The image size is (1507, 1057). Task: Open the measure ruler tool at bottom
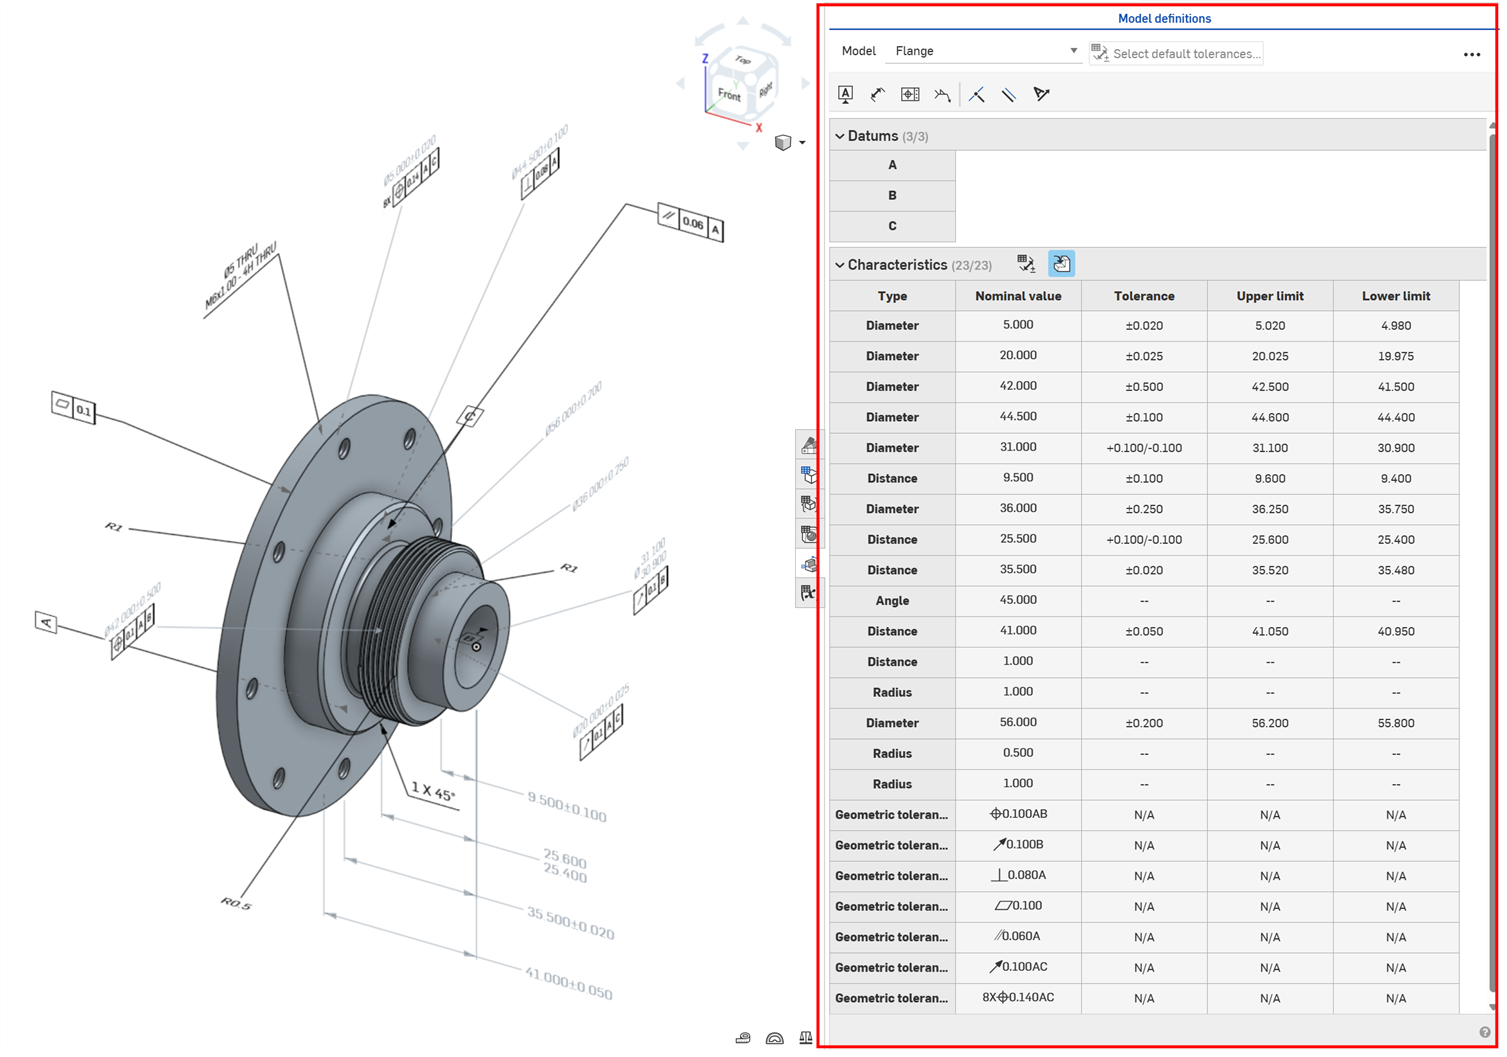pyautogui.click(x=742, y=1038)
